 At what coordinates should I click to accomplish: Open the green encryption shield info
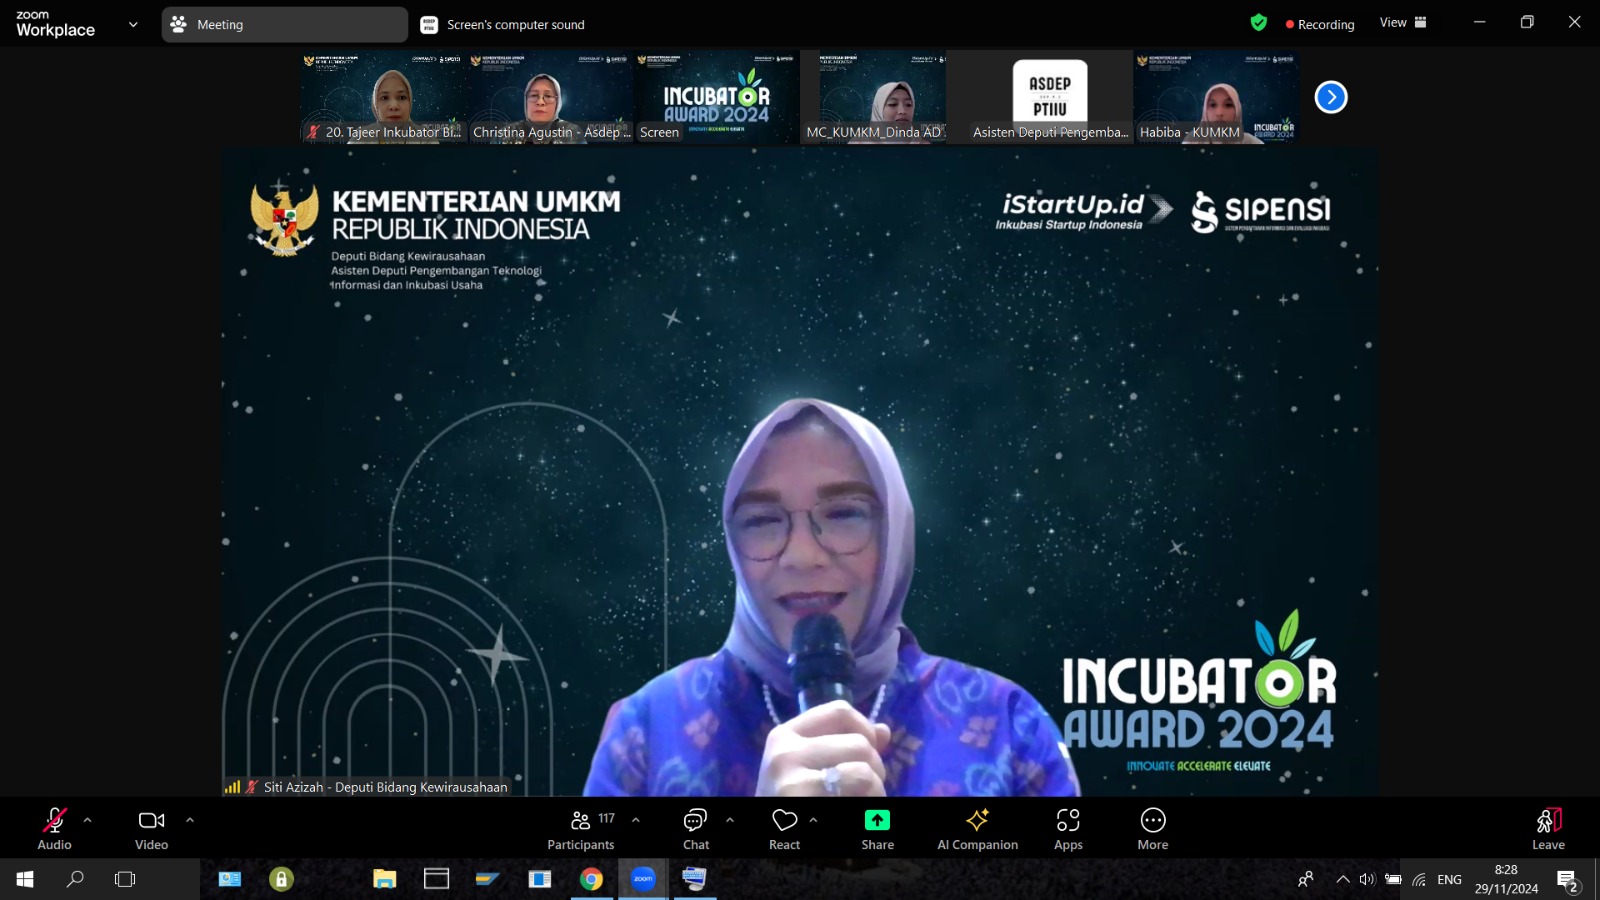[x=1259, y=23]
